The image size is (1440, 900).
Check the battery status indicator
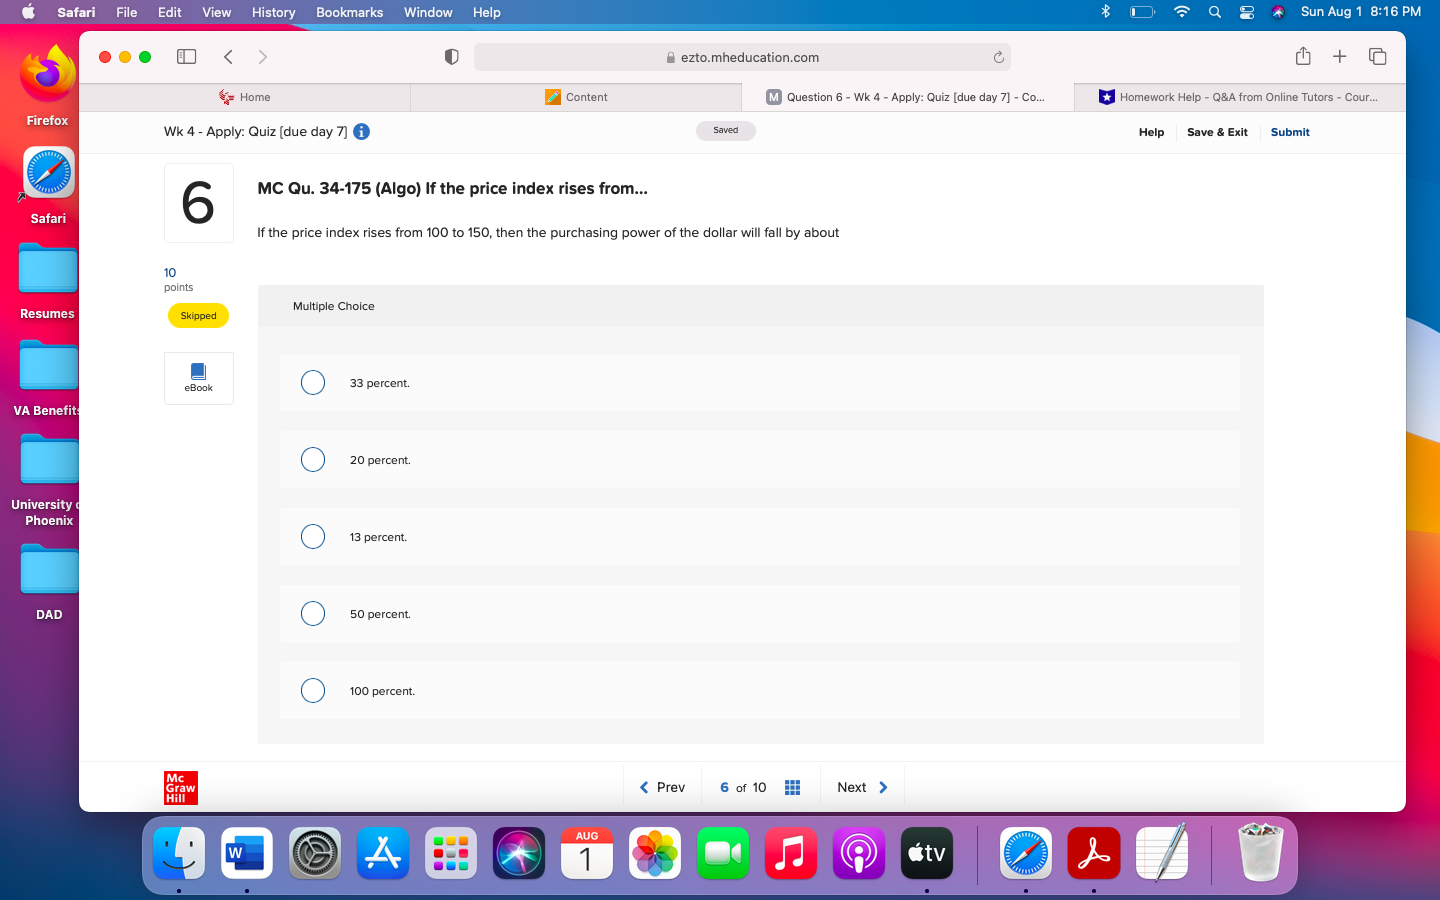(1142, 12)
